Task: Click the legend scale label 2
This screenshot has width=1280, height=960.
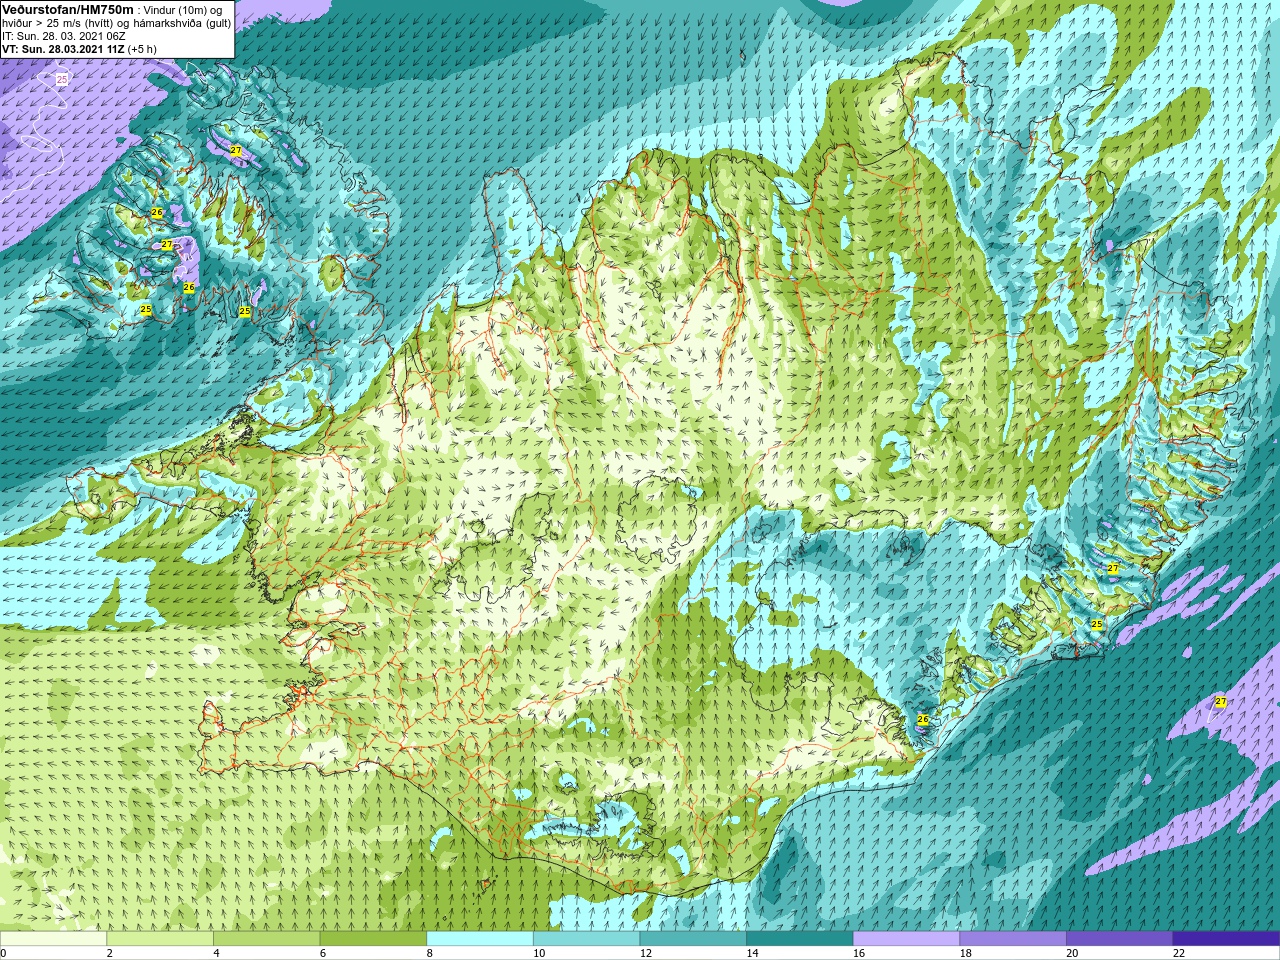Action: coord(110,953)
